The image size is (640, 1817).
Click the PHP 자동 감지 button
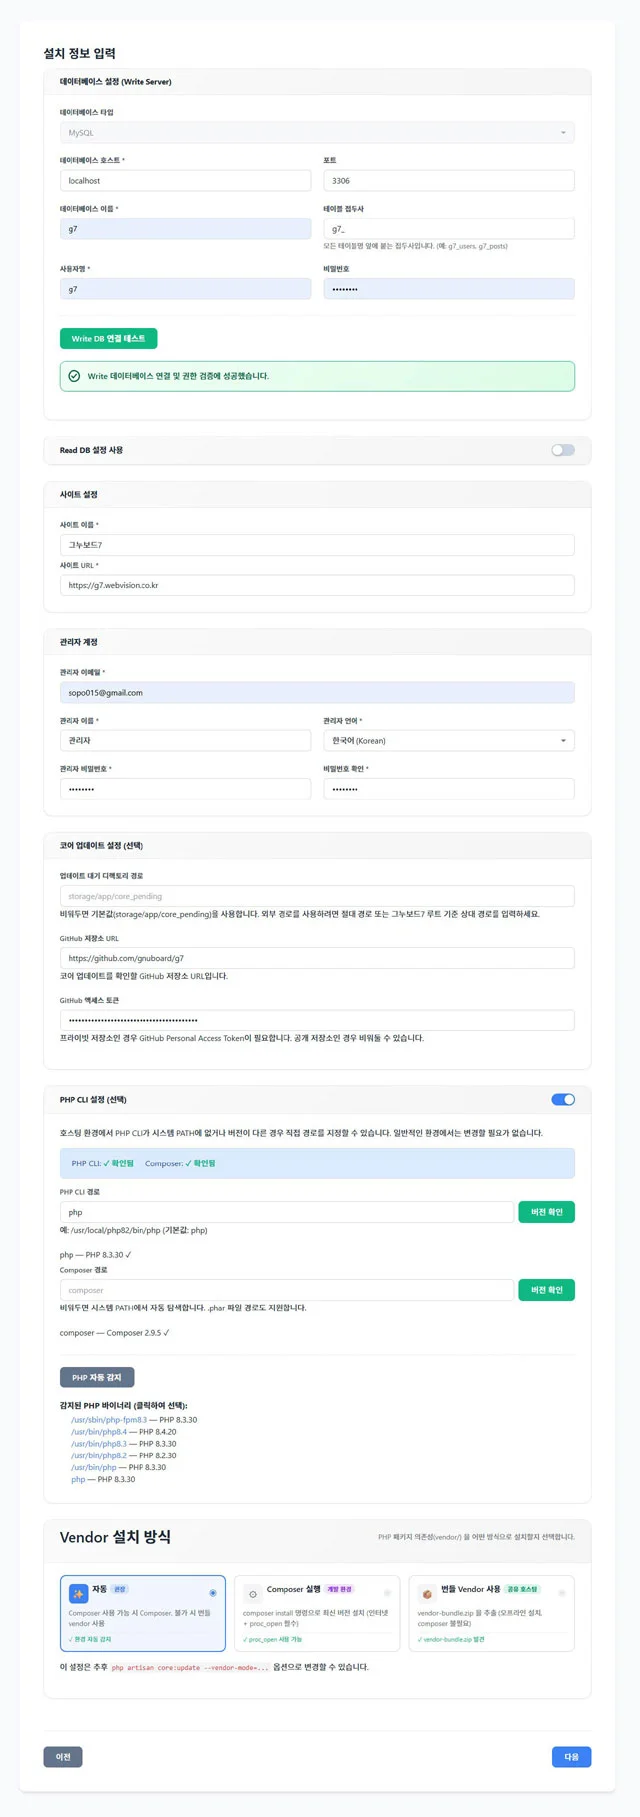pyautogui.click(x=96, y=1377)
